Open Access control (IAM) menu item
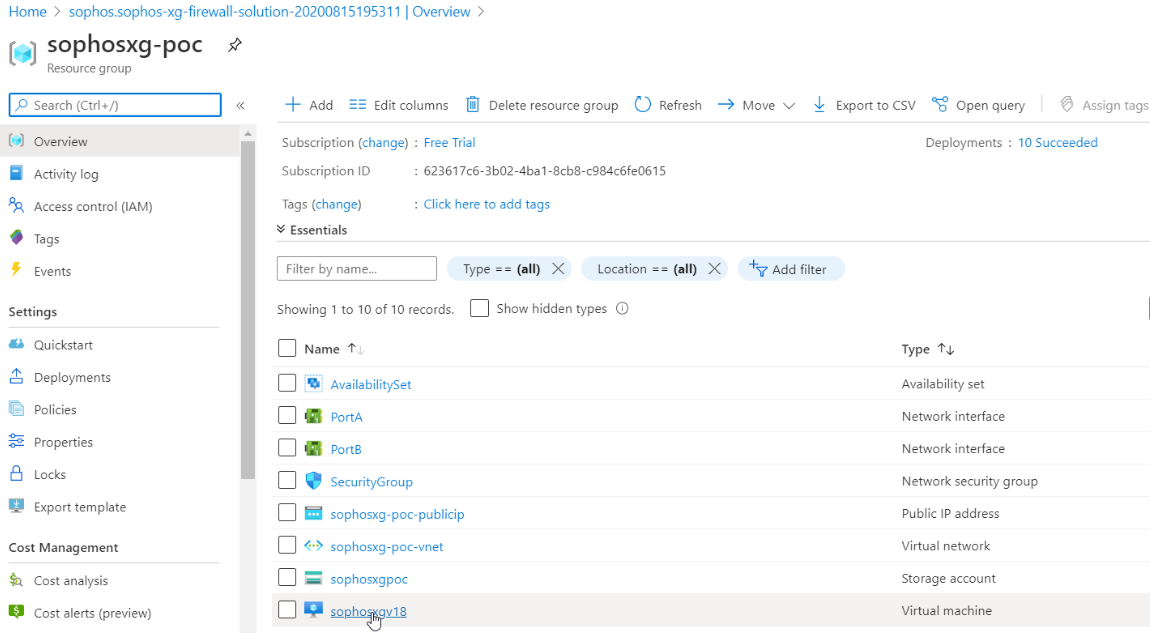Viewport: 1150px width, 633px height. [93, 206]
